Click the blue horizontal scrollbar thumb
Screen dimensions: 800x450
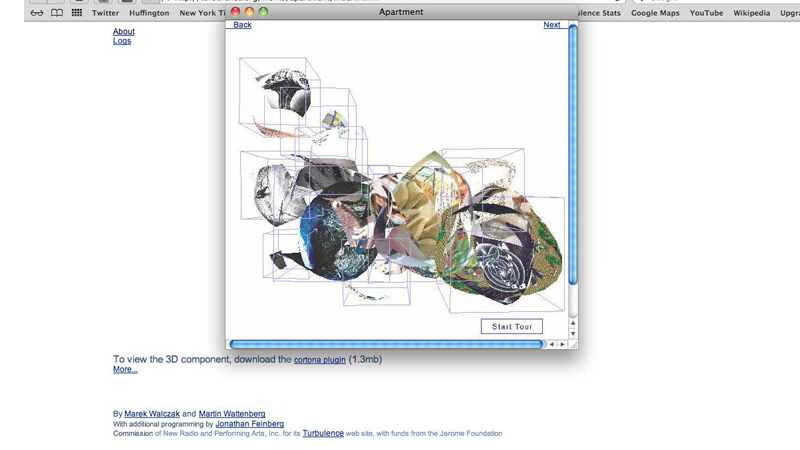pos(386,344)
